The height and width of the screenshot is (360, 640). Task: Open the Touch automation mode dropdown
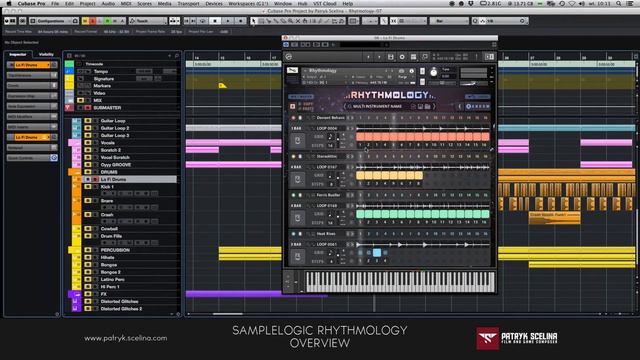148,20
